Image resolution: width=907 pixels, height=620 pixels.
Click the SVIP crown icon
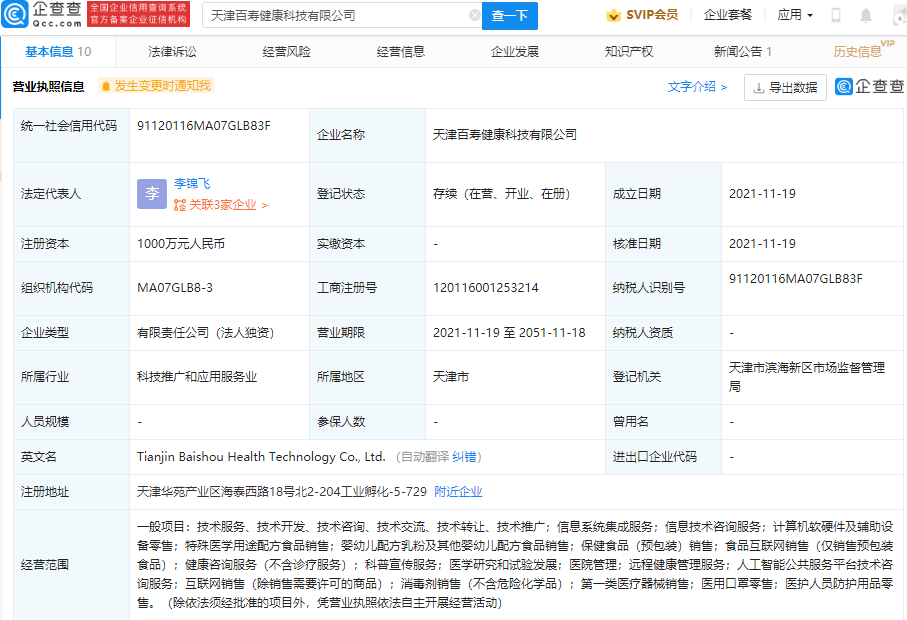click(613, 15)
